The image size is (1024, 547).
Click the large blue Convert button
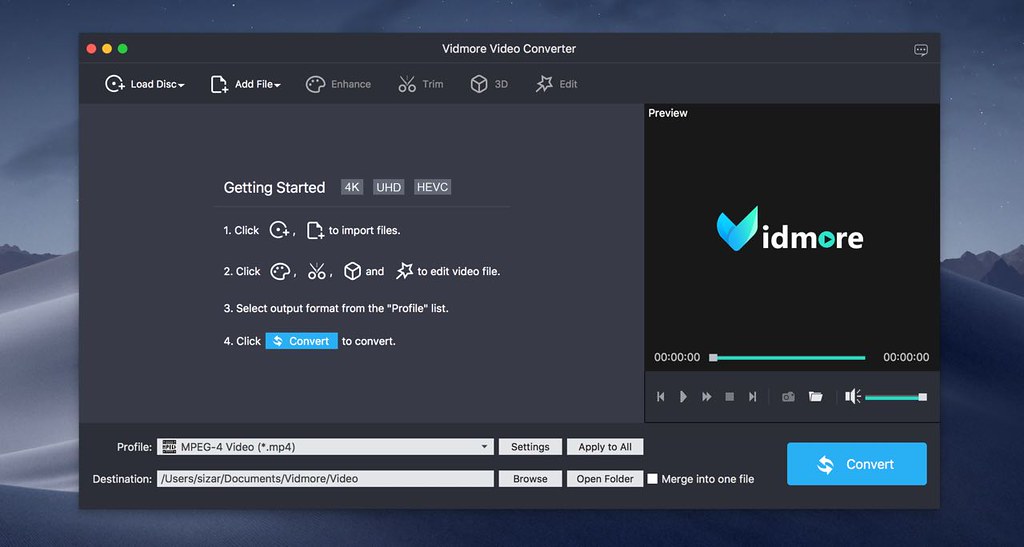[x=856, y=464]
